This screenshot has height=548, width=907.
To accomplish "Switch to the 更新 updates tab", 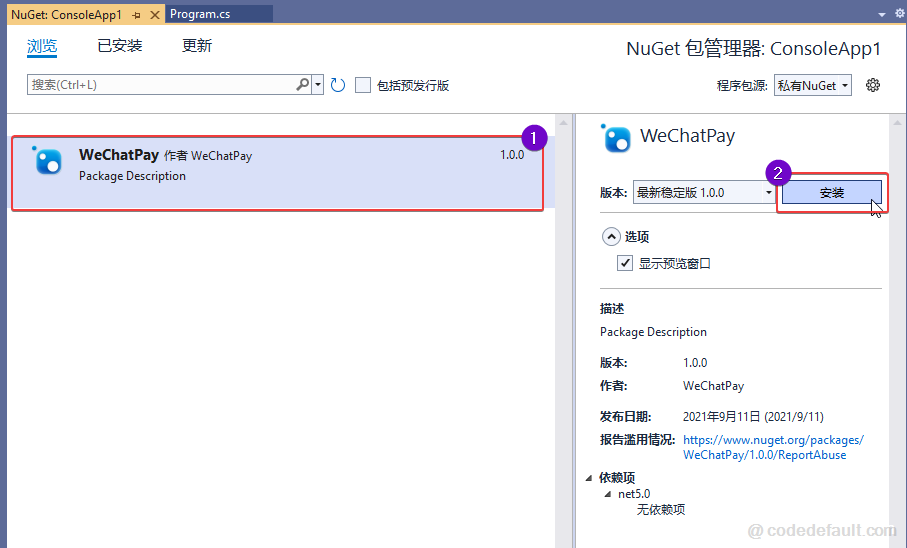I will (x=197, y=46).
